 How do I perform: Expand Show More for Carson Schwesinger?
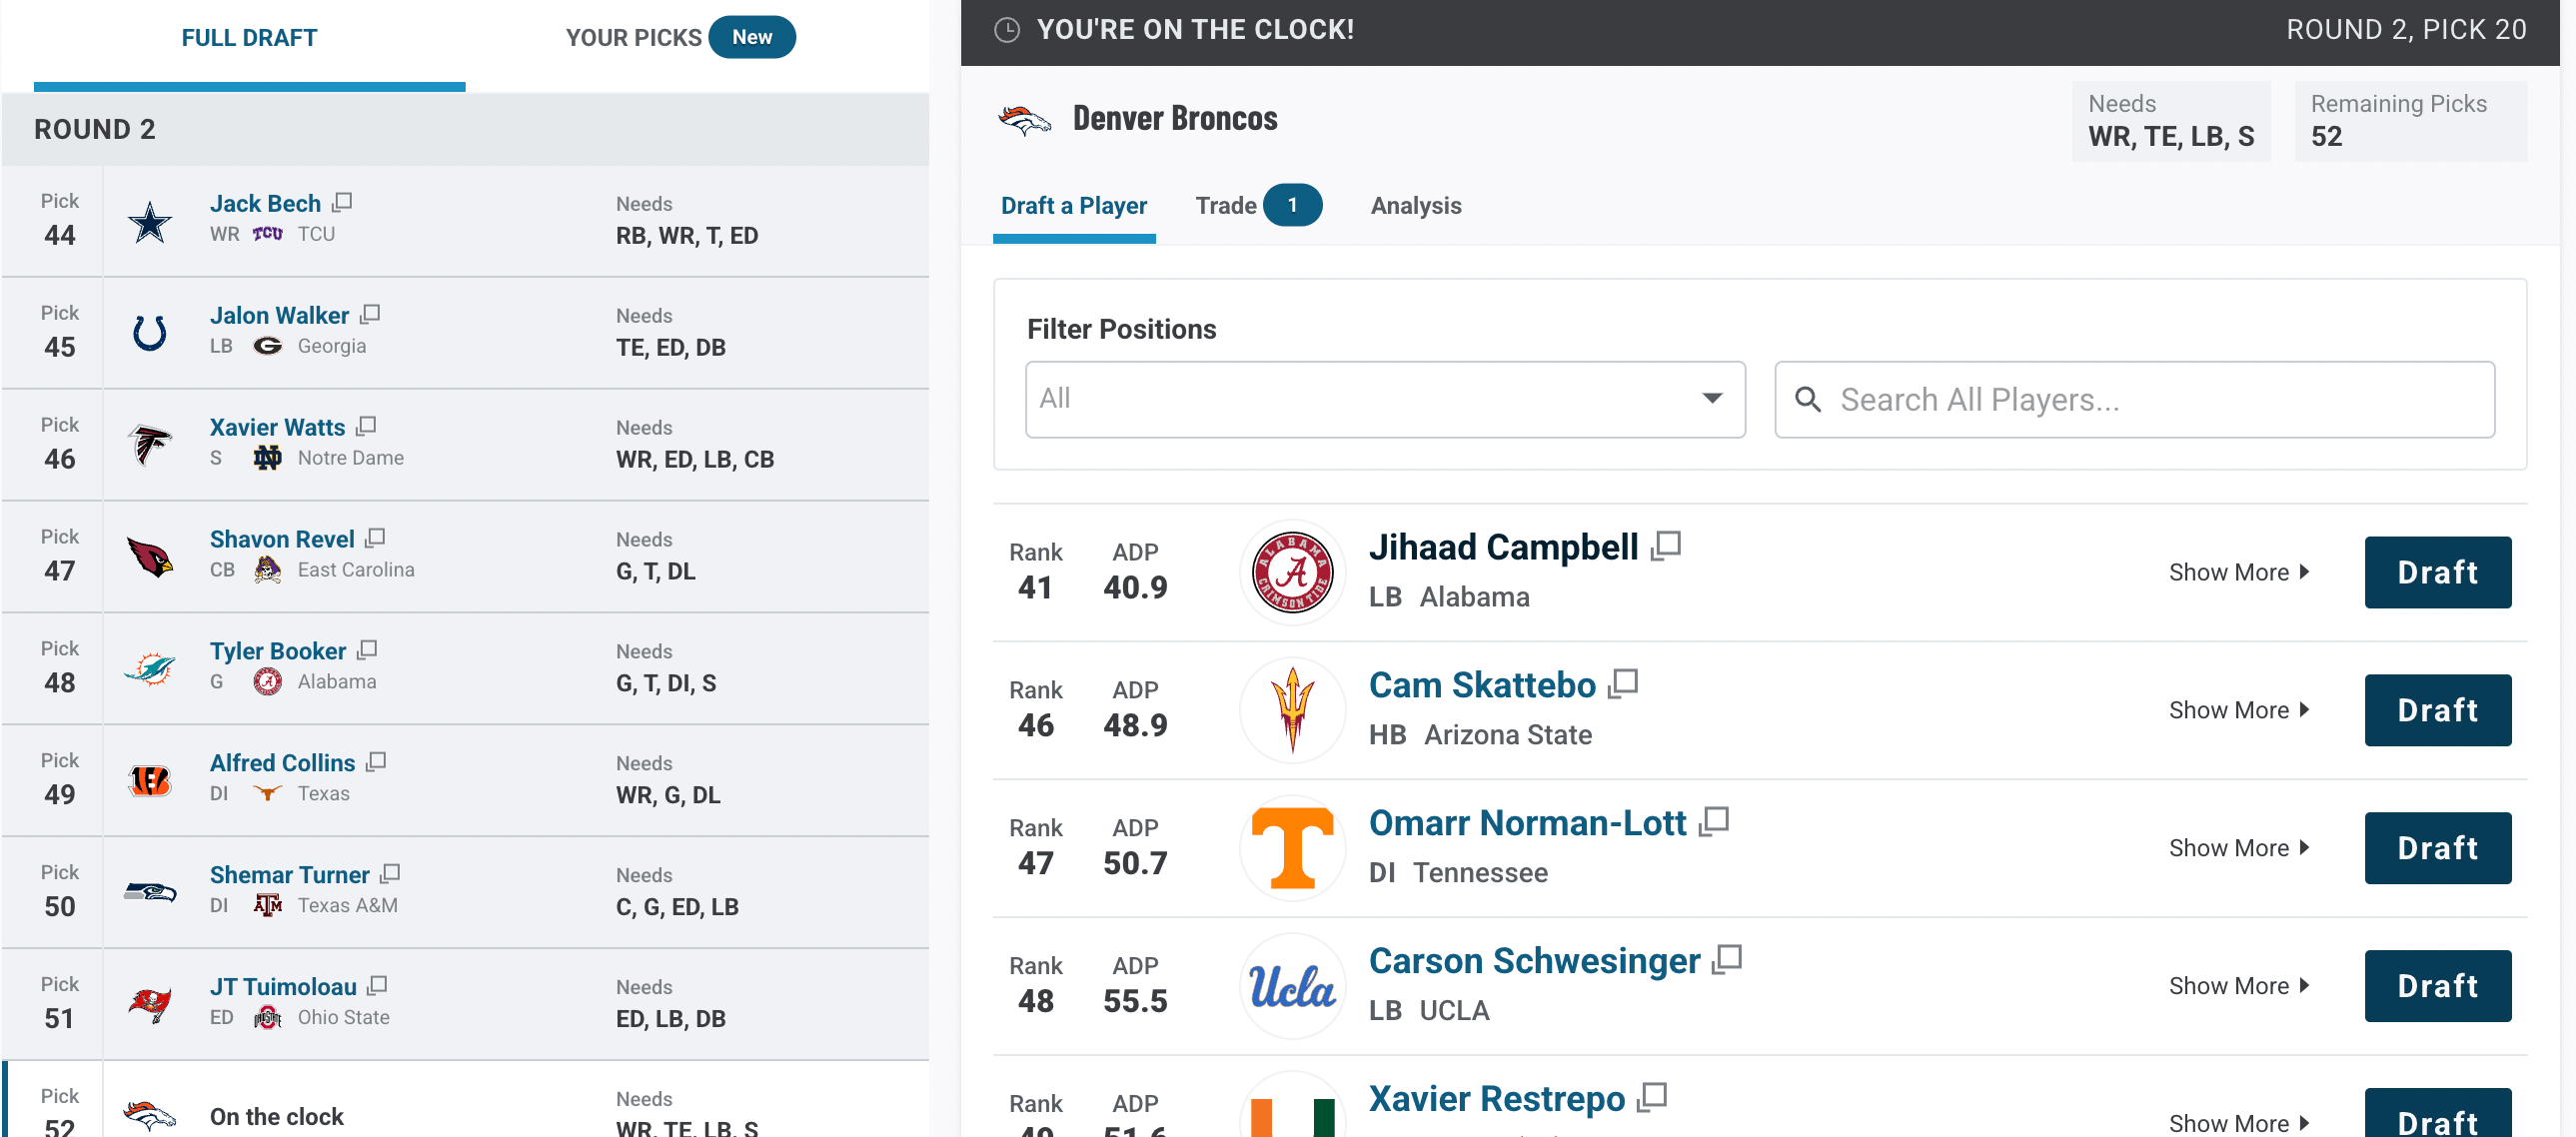coord(2238,986)
